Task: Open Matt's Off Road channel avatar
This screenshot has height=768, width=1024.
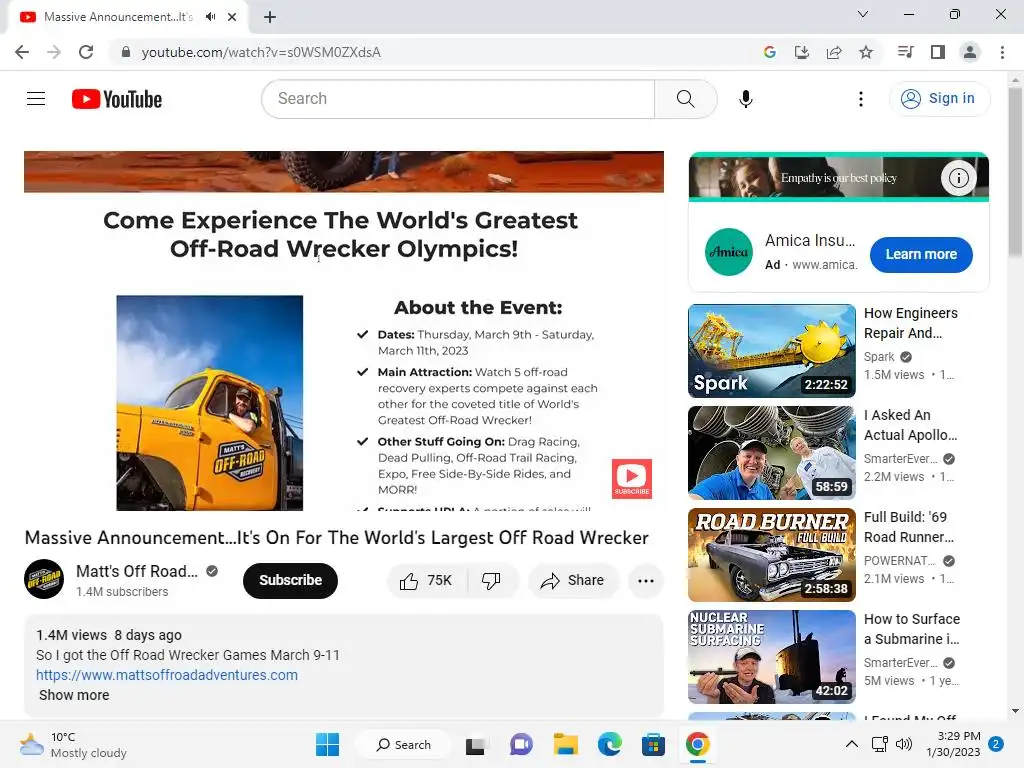Action: point(44,579)
